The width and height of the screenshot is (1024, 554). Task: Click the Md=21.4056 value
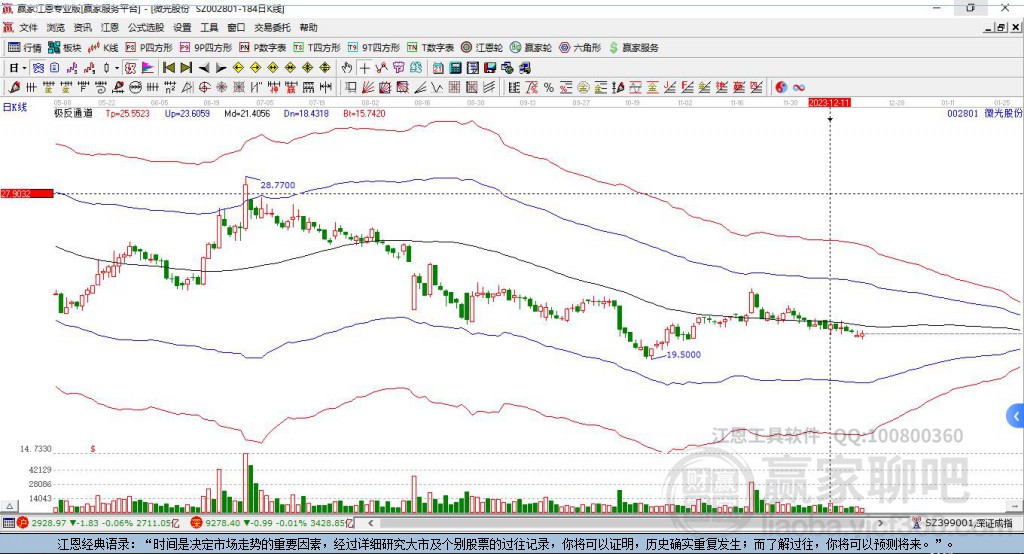tap(247, 113)
